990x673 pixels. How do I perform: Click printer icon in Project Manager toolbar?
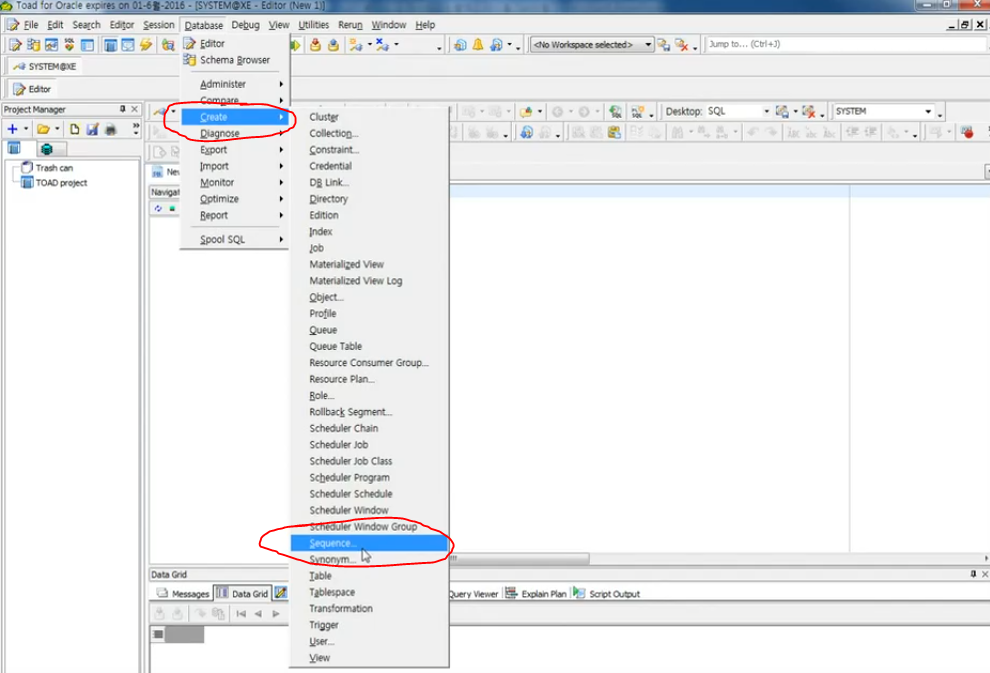[110, 129]
